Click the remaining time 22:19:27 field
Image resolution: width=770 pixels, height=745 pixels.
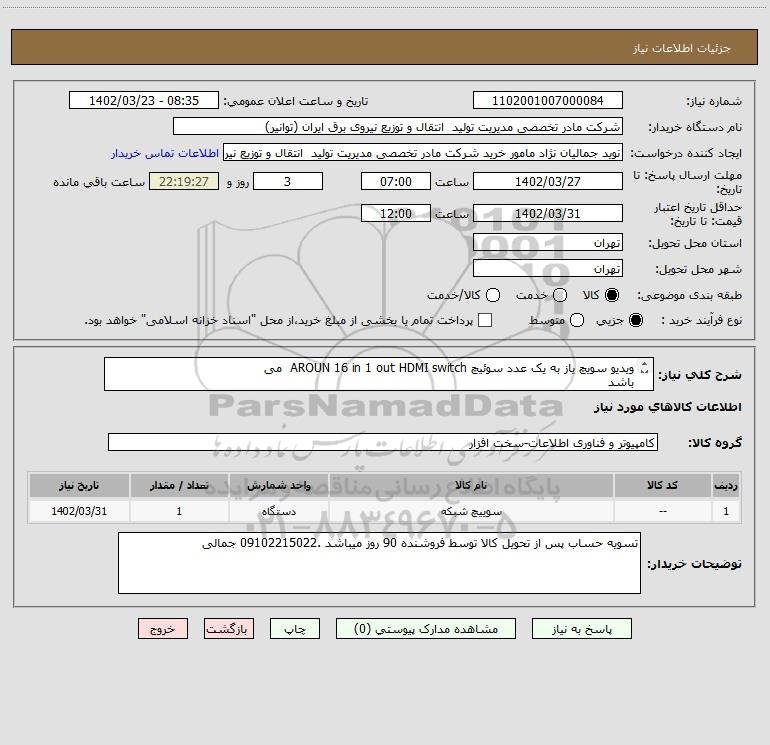point(184,181)
